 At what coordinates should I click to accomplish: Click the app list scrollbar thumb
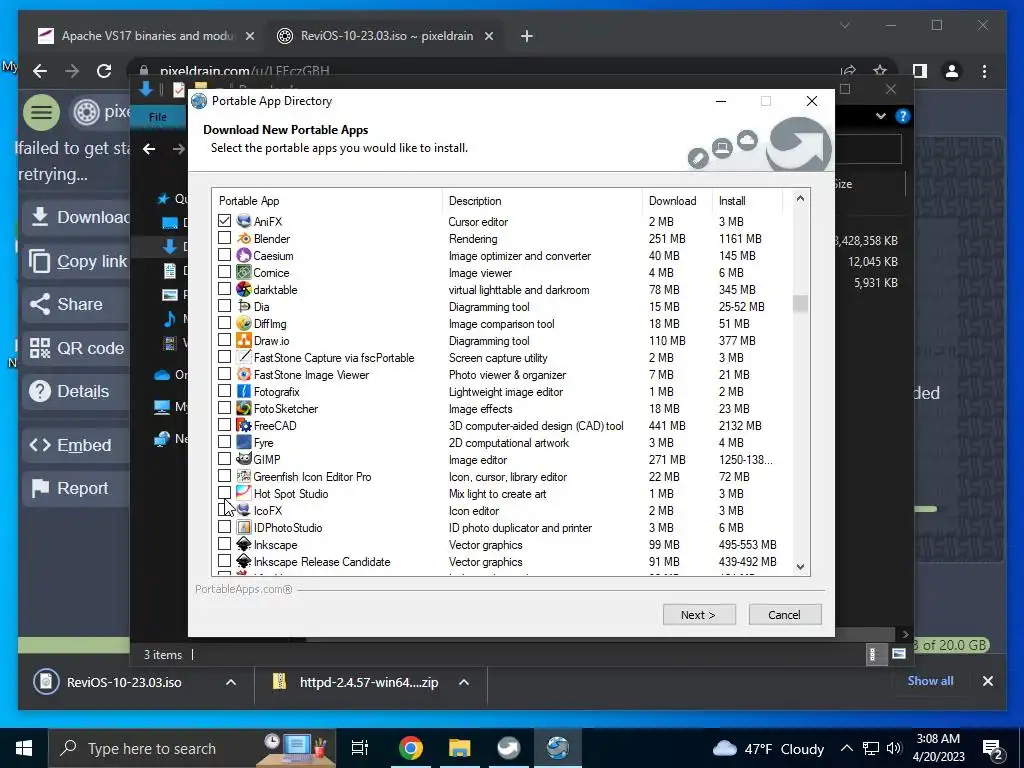click(x=800, y=304)
